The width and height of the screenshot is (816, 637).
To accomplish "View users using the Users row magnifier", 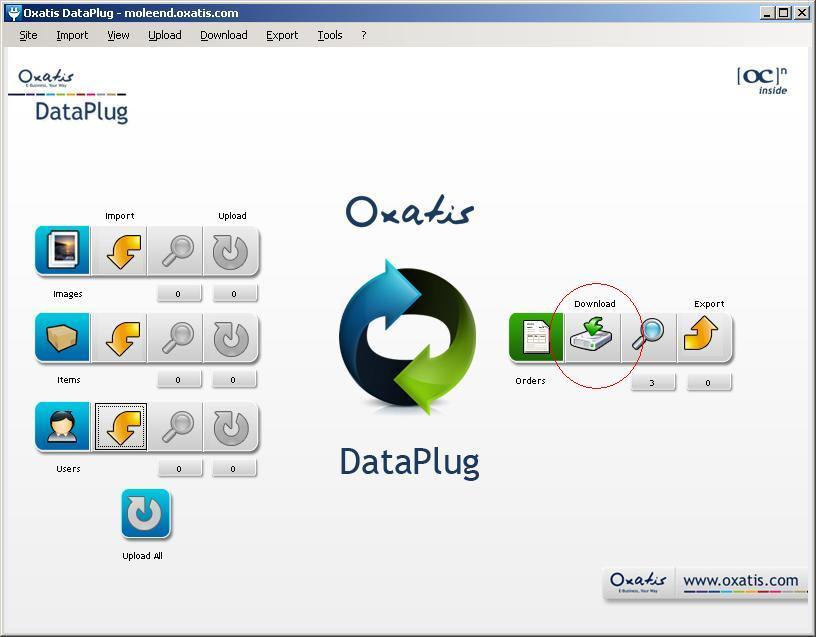I will point(177,426).
